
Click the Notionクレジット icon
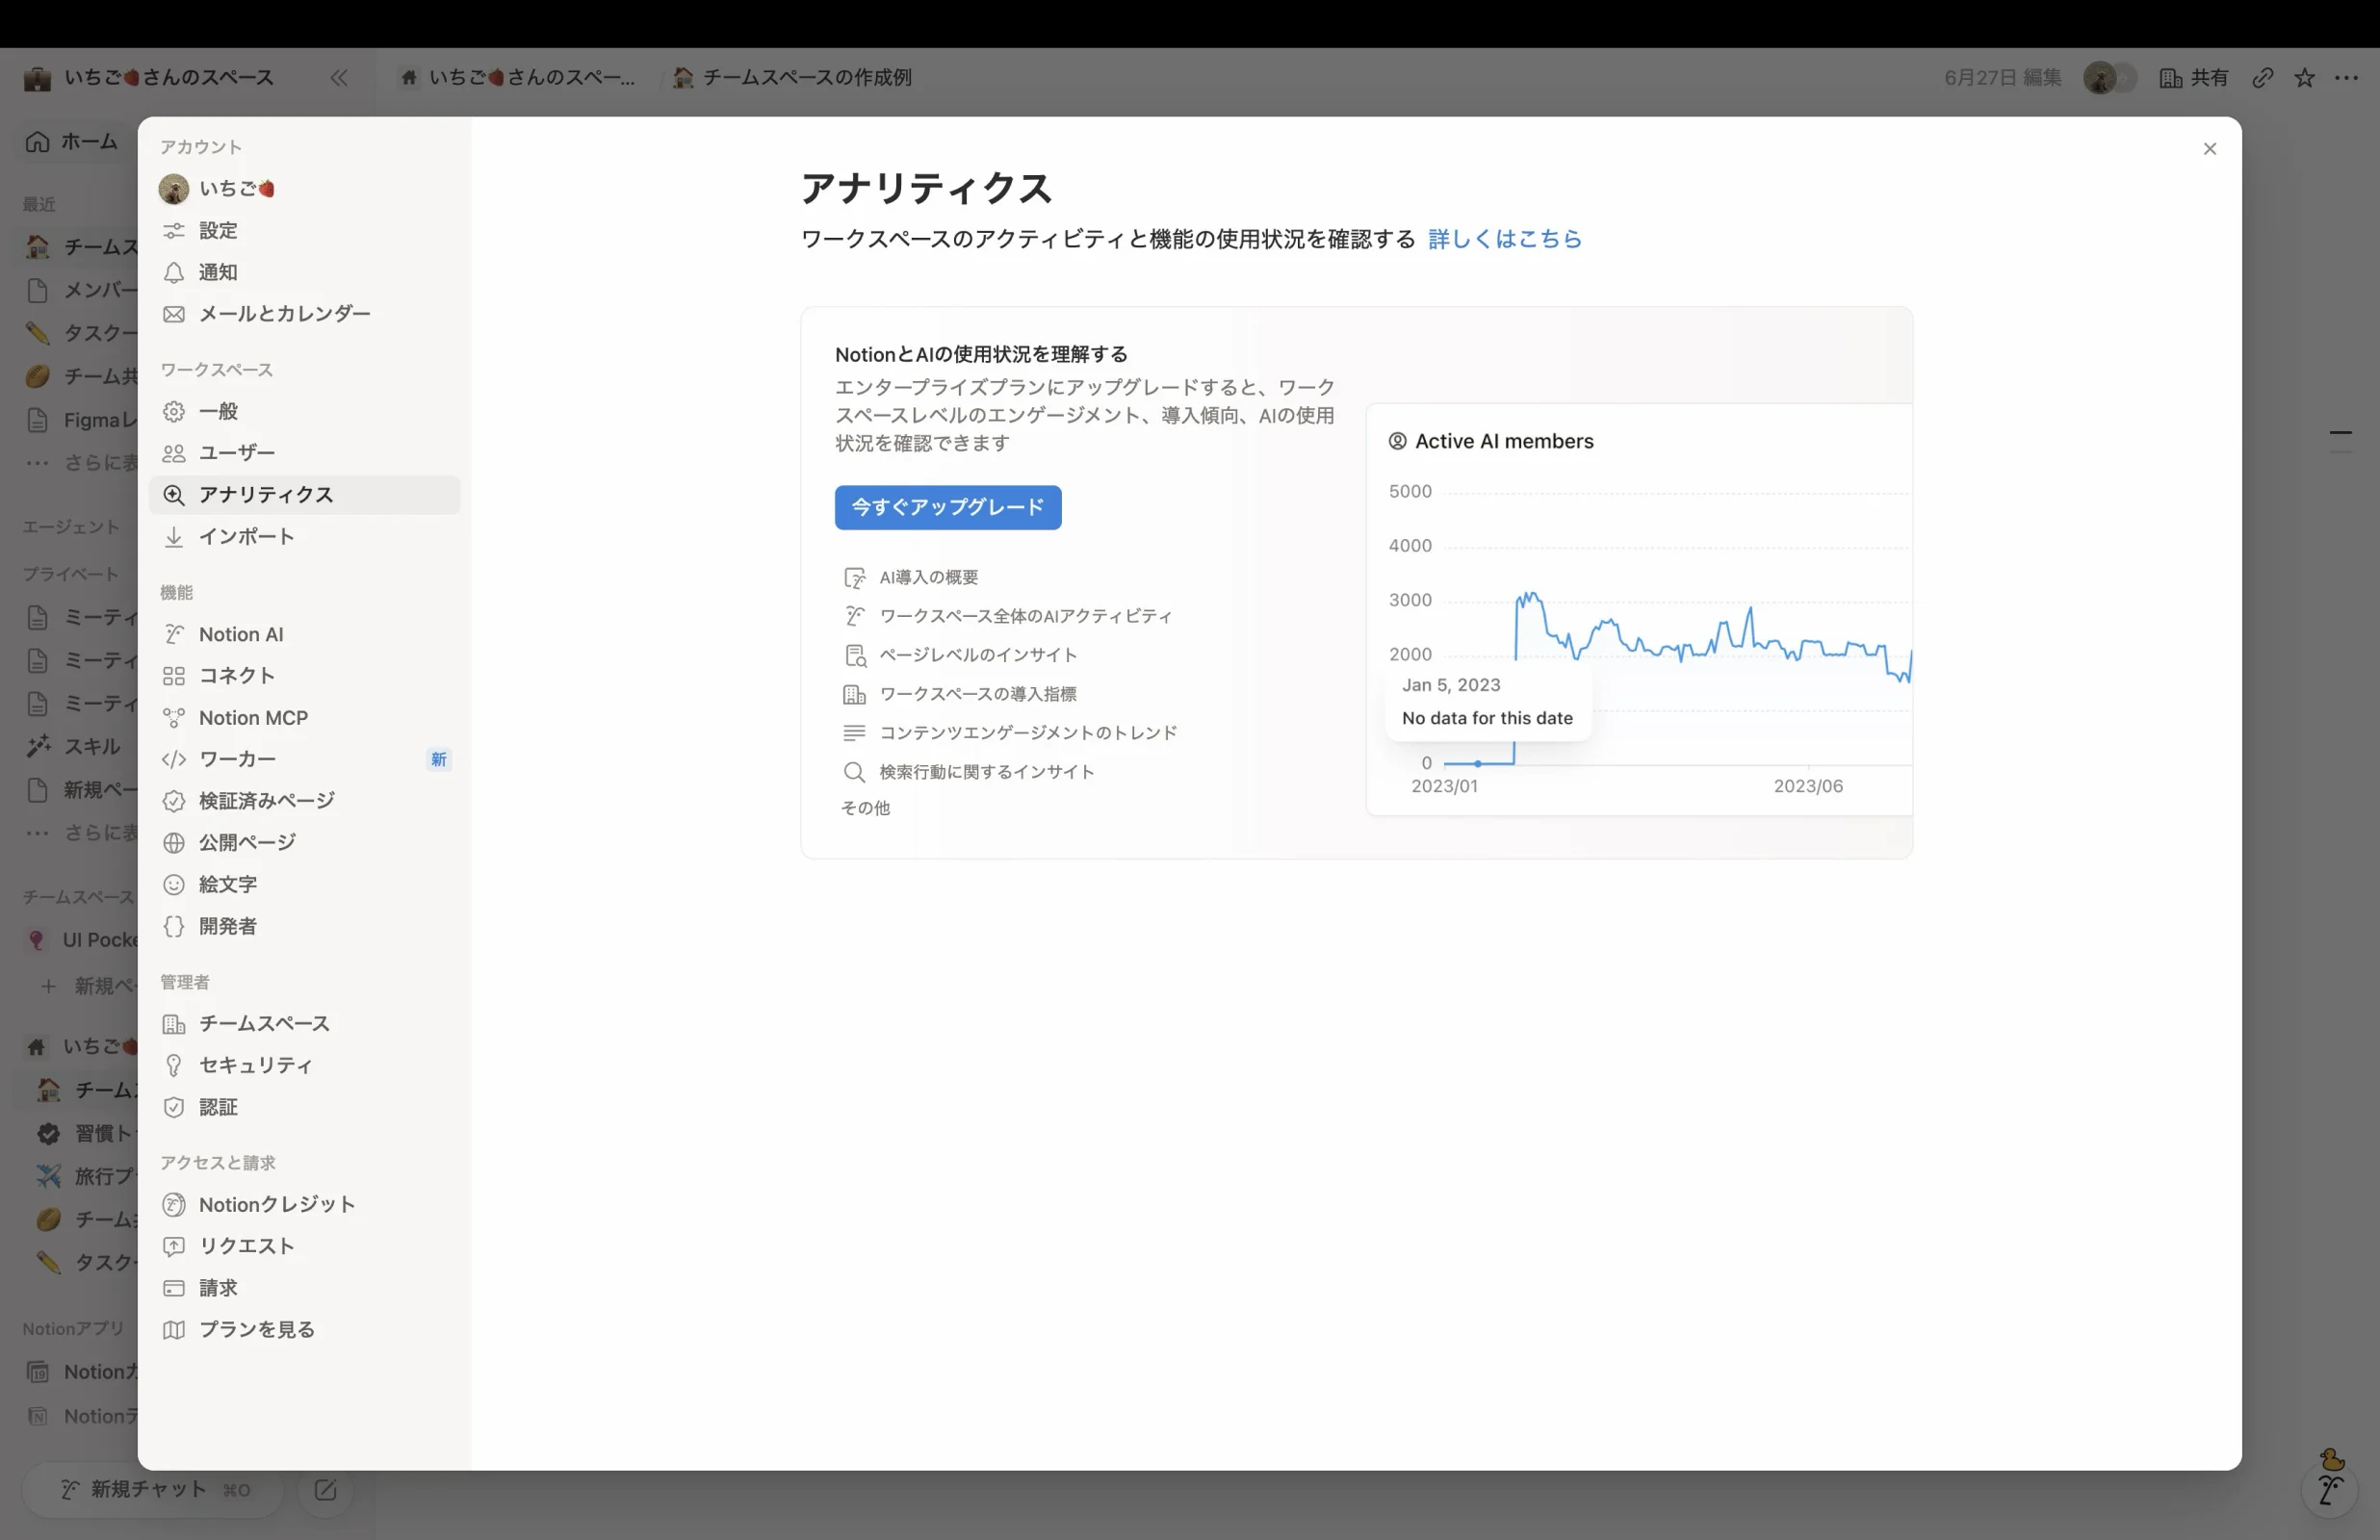[x=174, y=1204]
